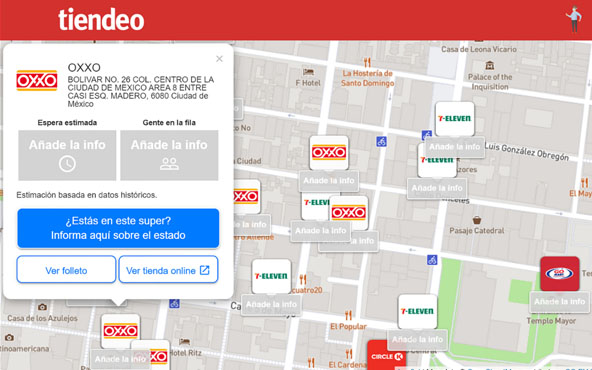592x370 pixels.
Task: Open 'Ver tienda online' external link
Action: tap(168, 270)
